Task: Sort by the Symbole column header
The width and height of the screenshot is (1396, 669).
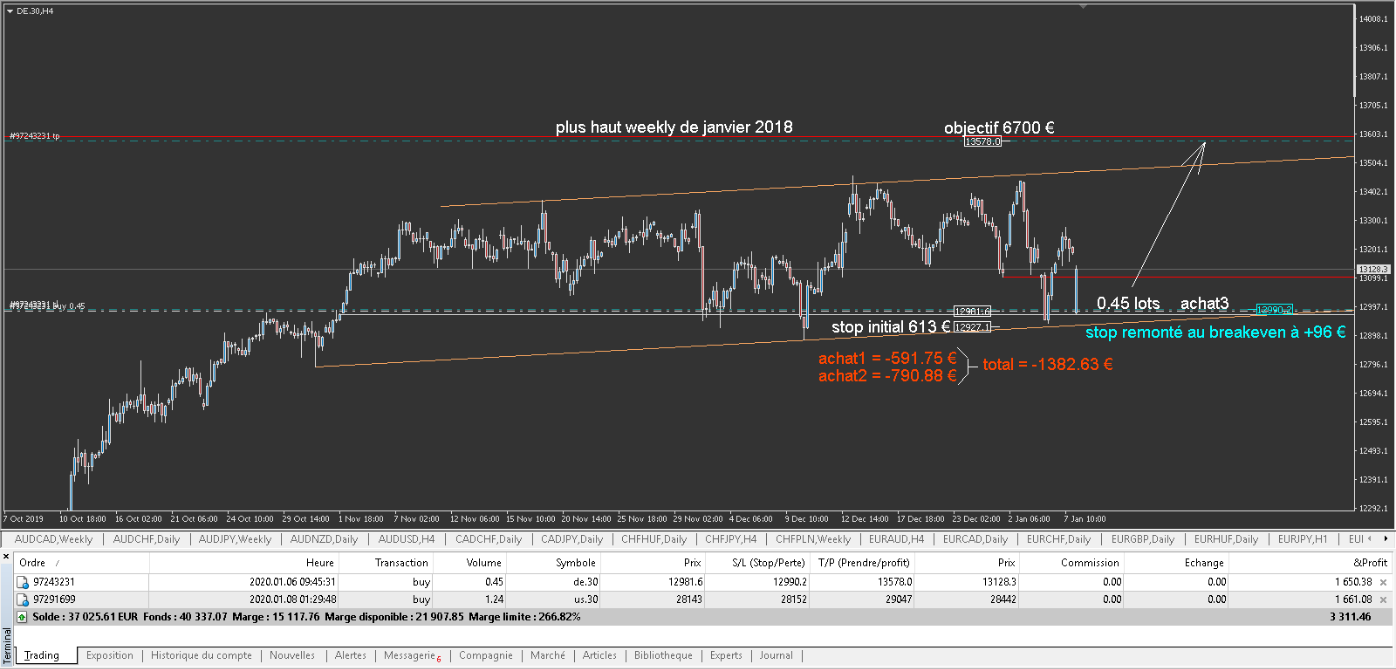Action: tap(554, 563)
